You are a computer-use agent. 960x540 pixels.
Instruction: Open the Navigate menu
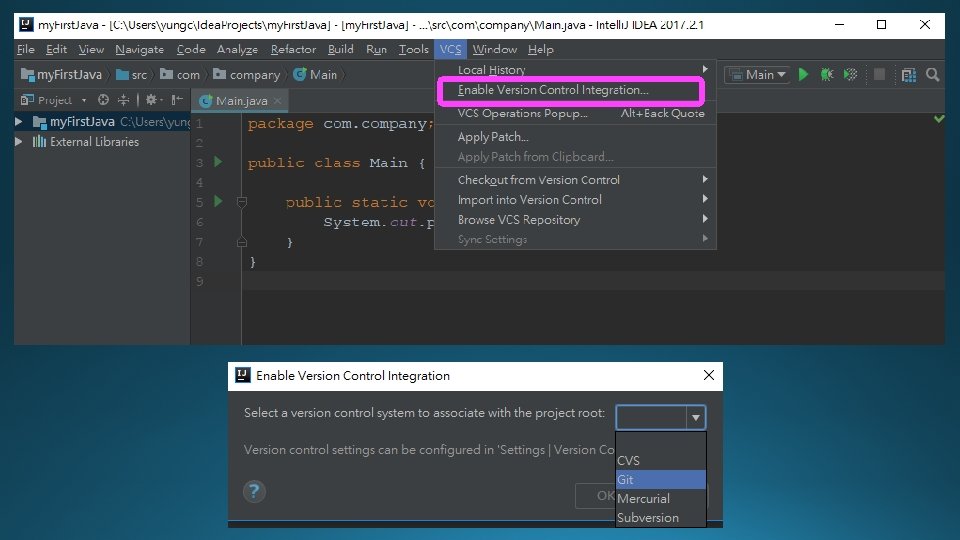[x=140, y=49]
